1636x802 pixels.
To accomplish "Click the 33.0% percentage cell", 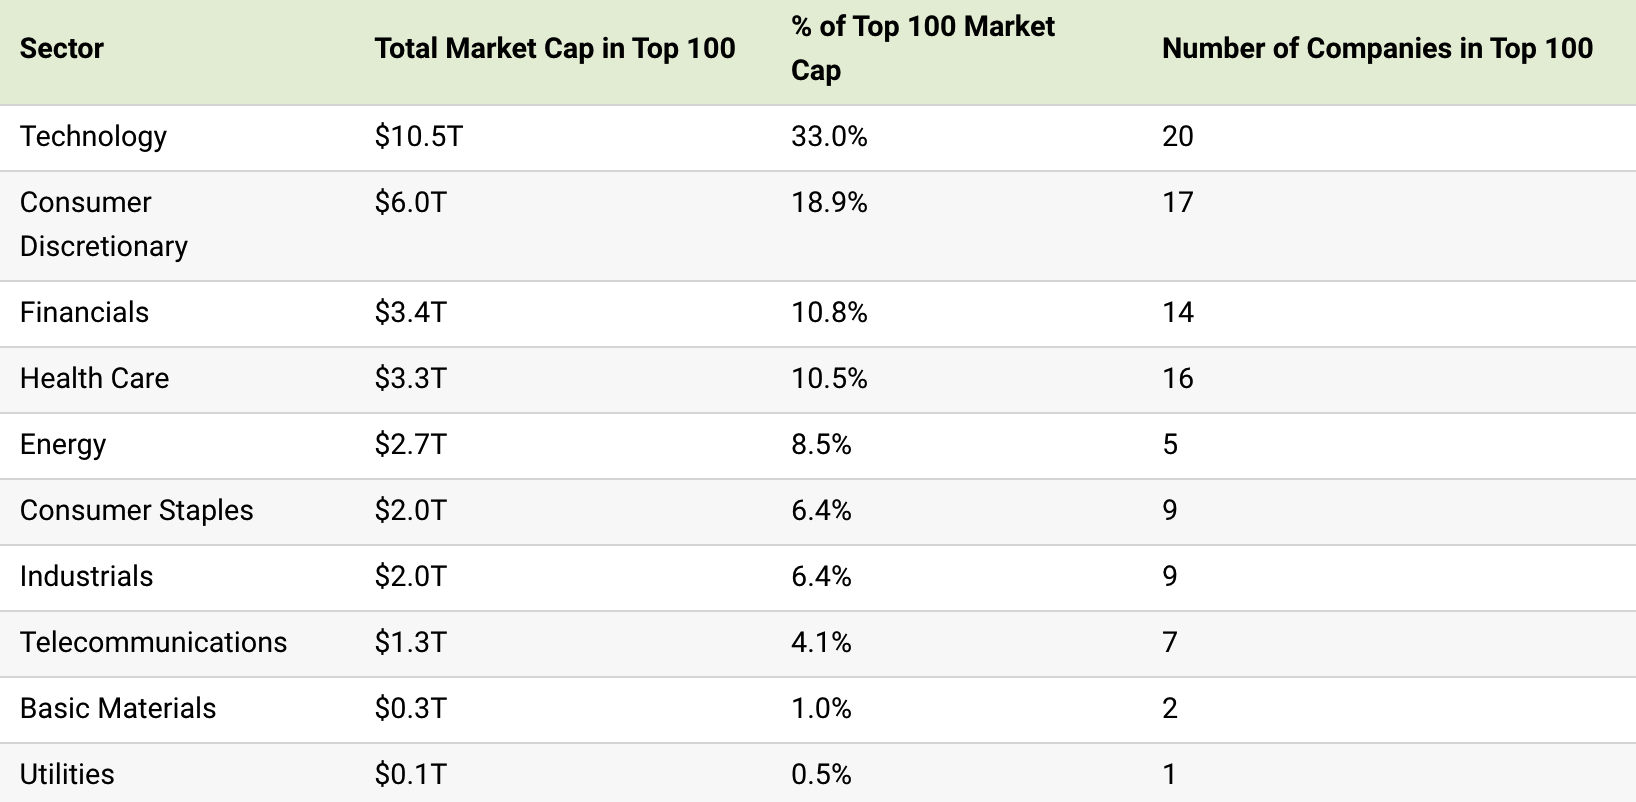I will pyautogui.click(x=829, y=136).
